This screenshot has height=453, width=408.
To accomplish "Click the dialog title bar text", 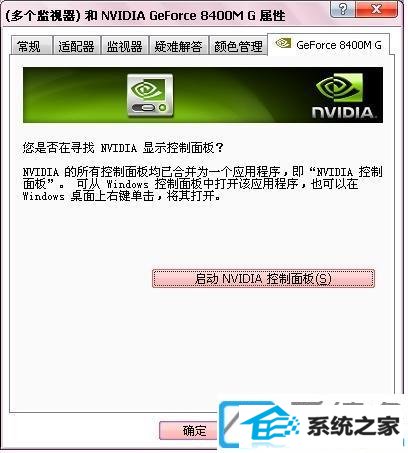I will [145, 15].
